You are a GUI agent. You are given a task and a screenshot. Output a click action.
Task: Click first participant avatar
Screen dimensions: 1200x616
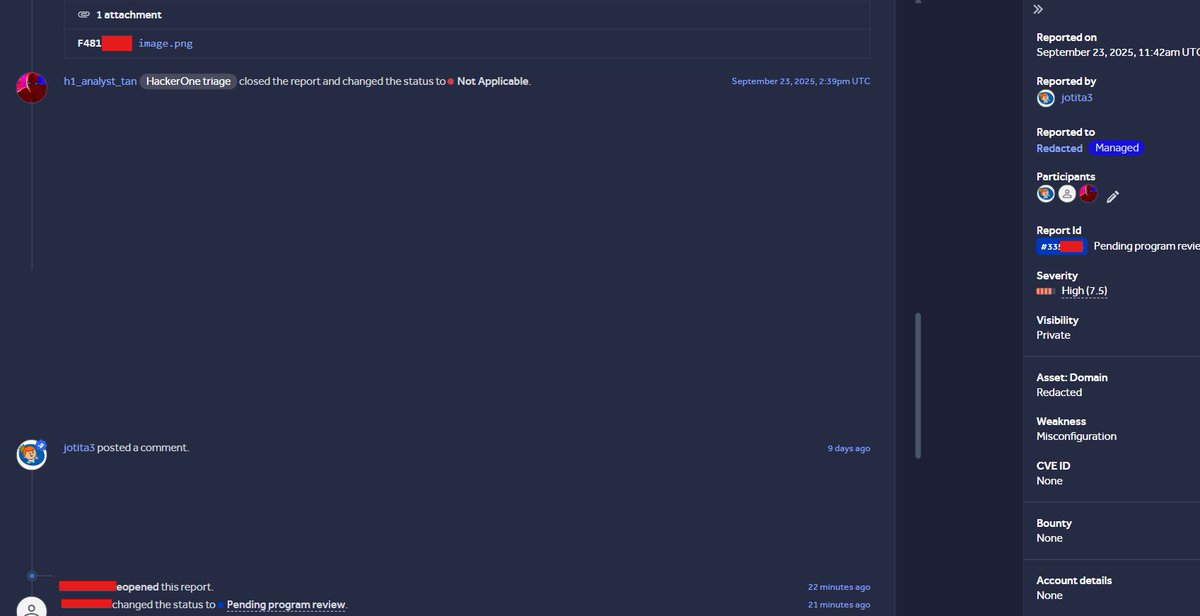coord(1046,194)
